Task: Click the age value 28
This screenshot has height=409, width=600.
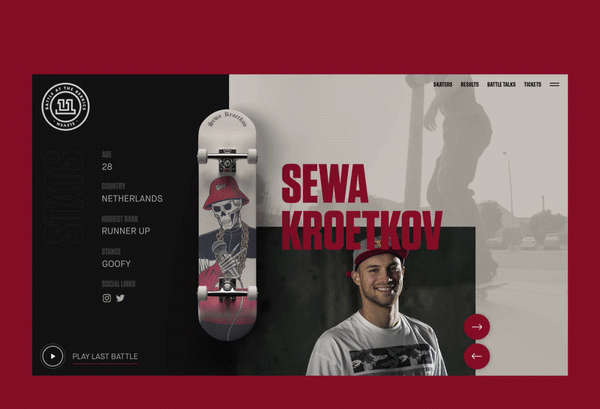Action: pyautogui.click(x=107, y=167)
